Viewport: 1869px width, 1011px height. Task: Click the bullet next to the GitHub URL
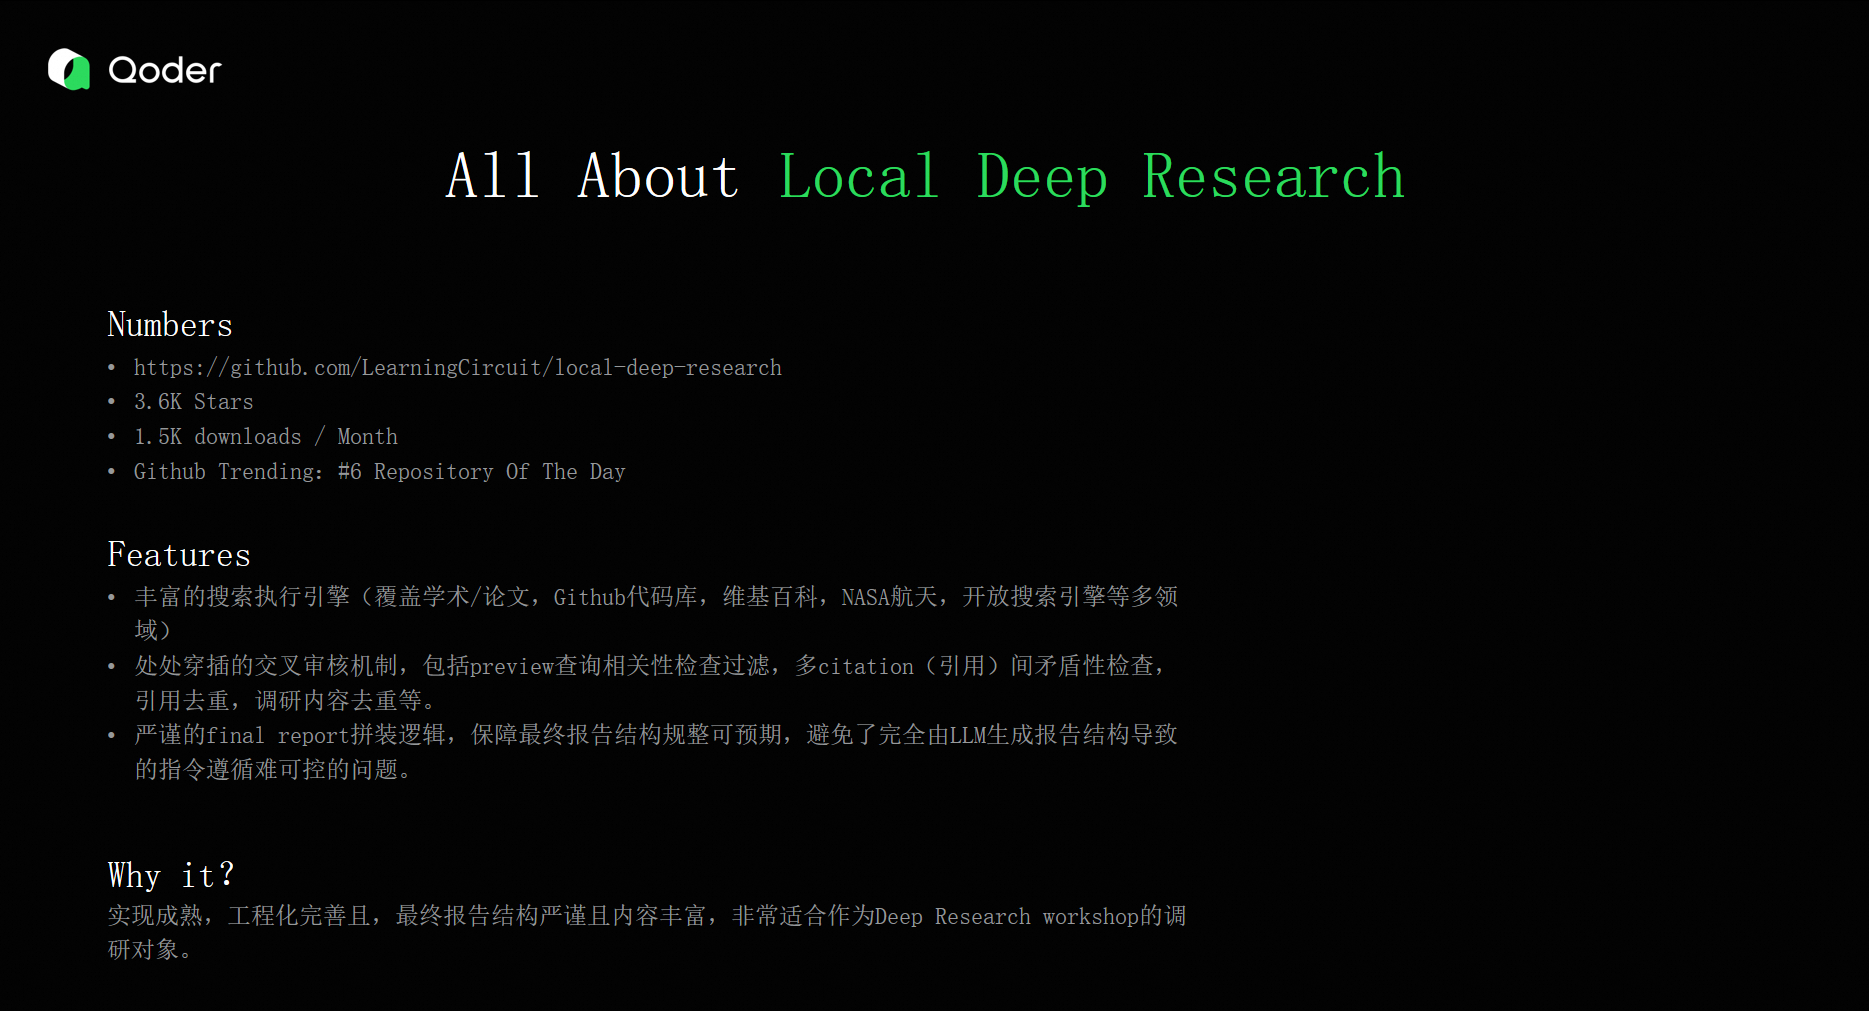tap(112, 367)
